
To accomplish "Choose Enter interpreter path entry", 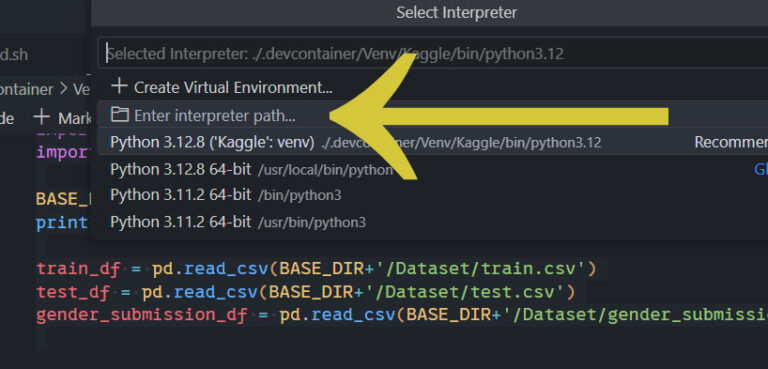I will [x=430, y=115].
